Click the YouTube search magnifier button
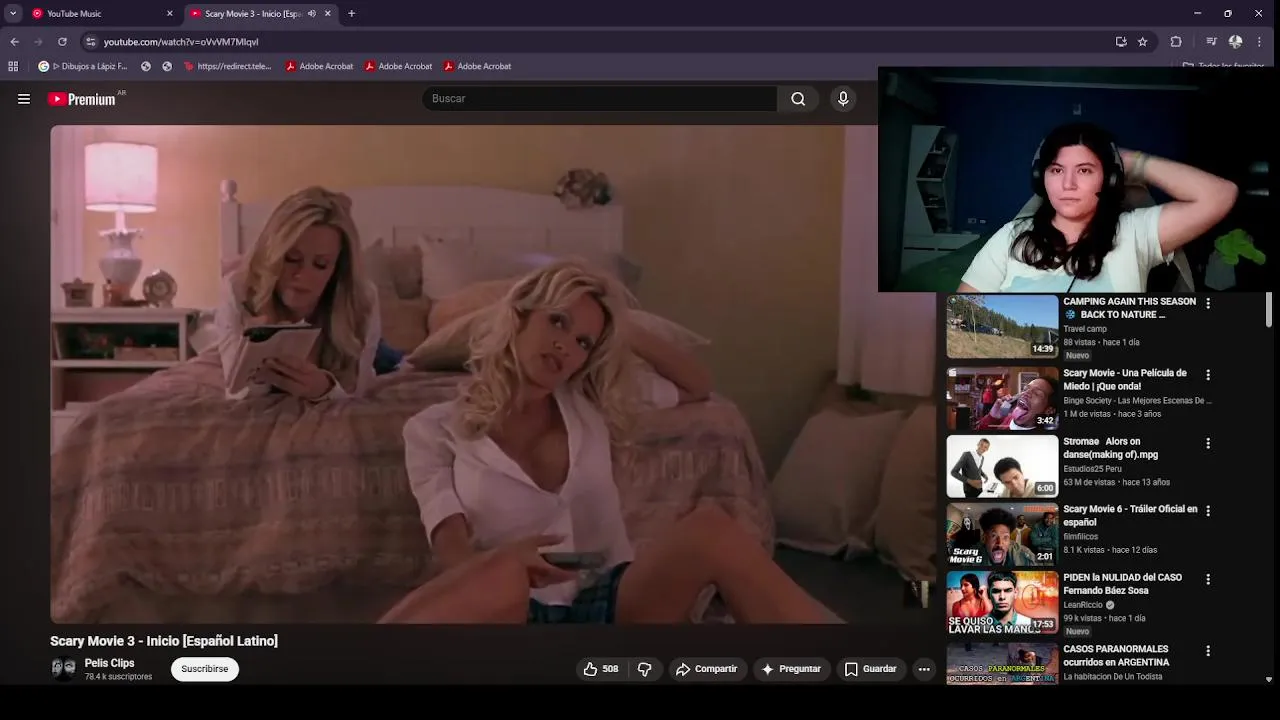Image resolution: width=1280 pixels, height=720 pixels. coord(798,98)
